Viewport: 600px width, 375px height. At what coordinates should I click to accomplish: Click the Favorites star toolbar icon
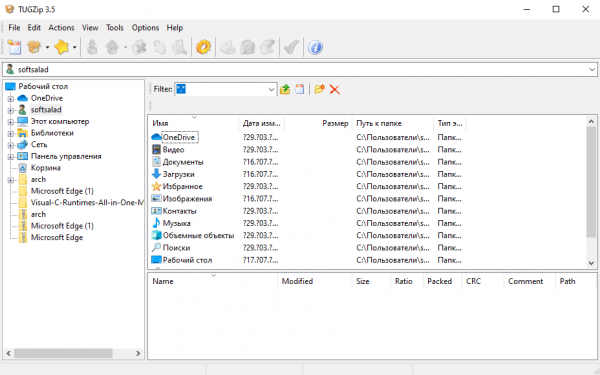(x=62, y=47)
